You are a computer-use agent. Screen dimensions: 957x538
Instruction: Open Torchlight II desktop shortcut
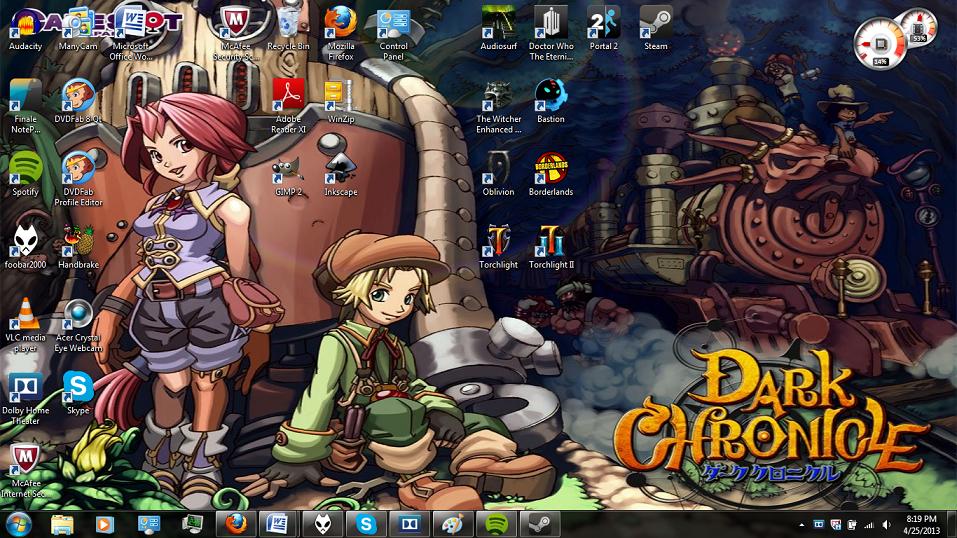551,247
